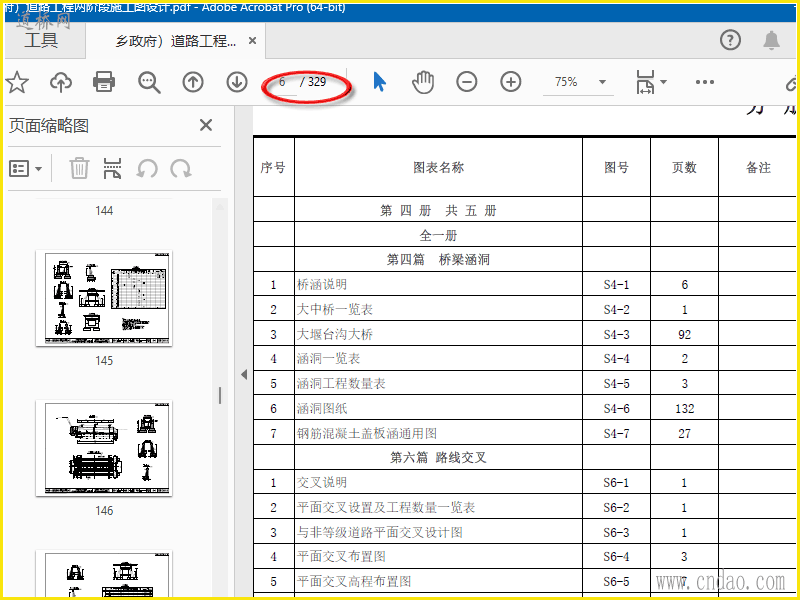The width and height of the screenshot is (800, 600).
Task: Open the more tools ellipsis menu
Action: 705,82
